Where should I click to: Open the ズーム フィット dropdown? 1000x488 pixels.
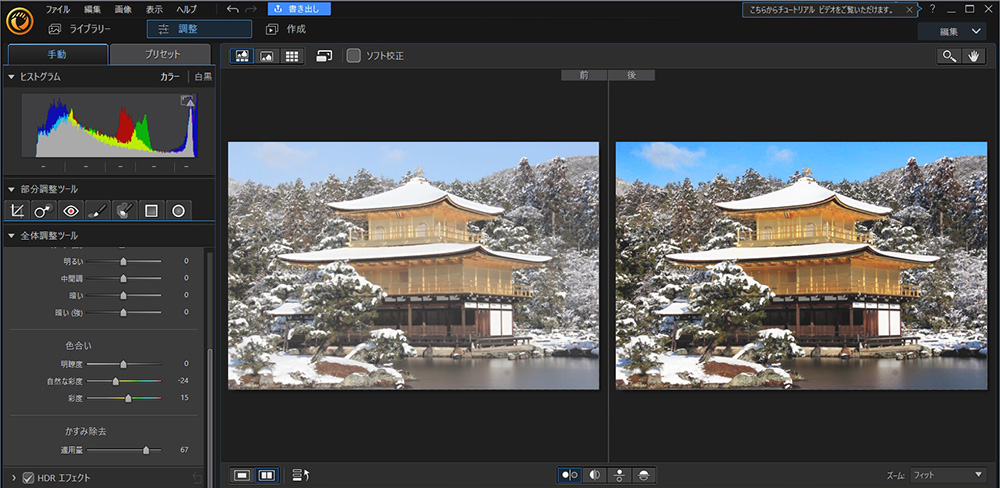coord(948,475)
